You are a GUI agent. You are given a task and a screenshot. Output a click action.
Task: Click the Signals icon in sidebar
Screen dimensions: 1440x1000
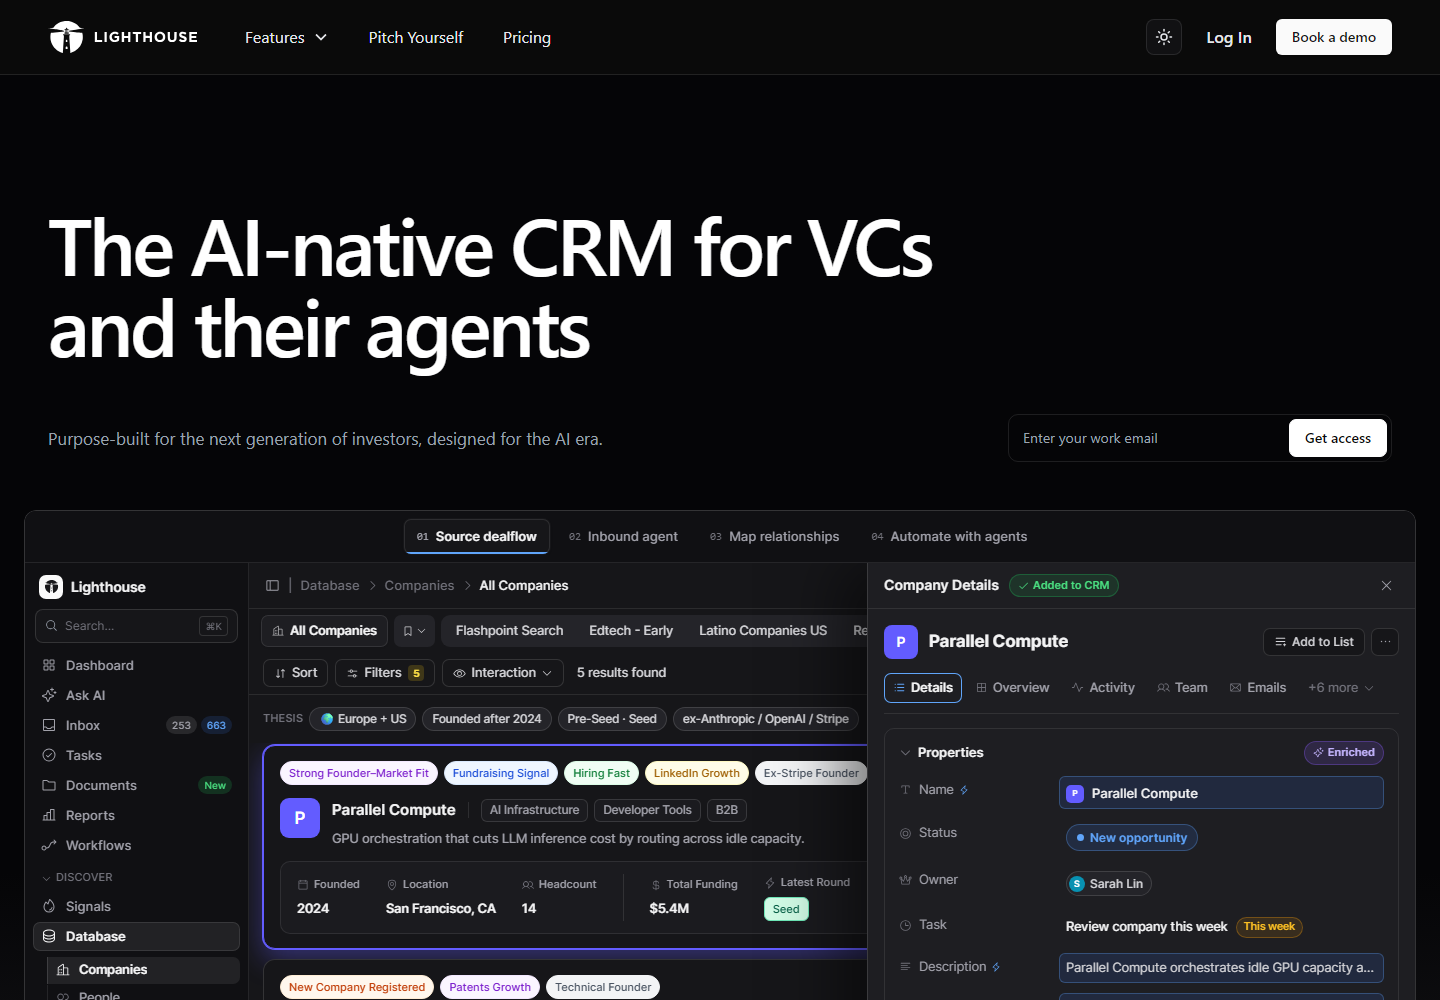[49, 906]
